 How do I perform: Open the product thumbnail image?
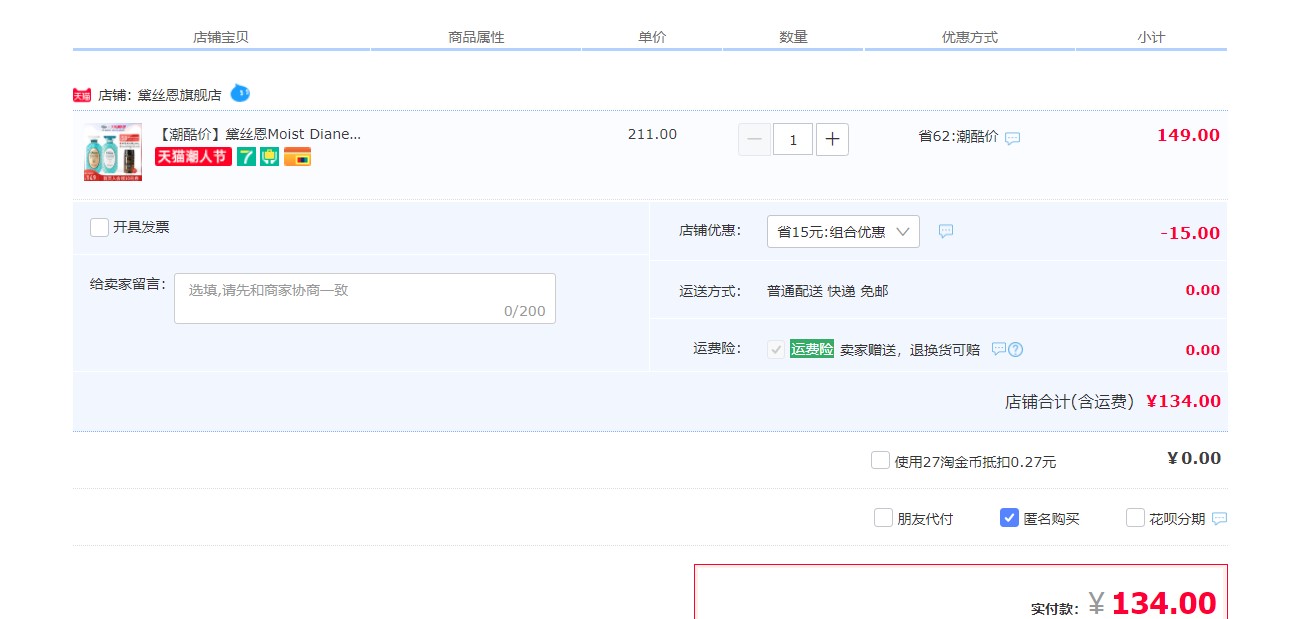click(113, 152)
